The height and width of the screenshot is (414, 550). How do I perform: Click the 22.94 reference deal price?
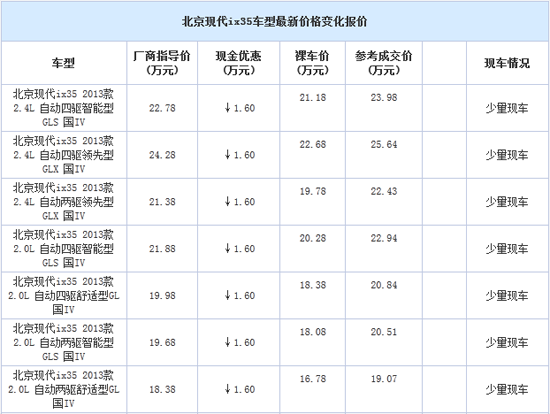(384, 239)
